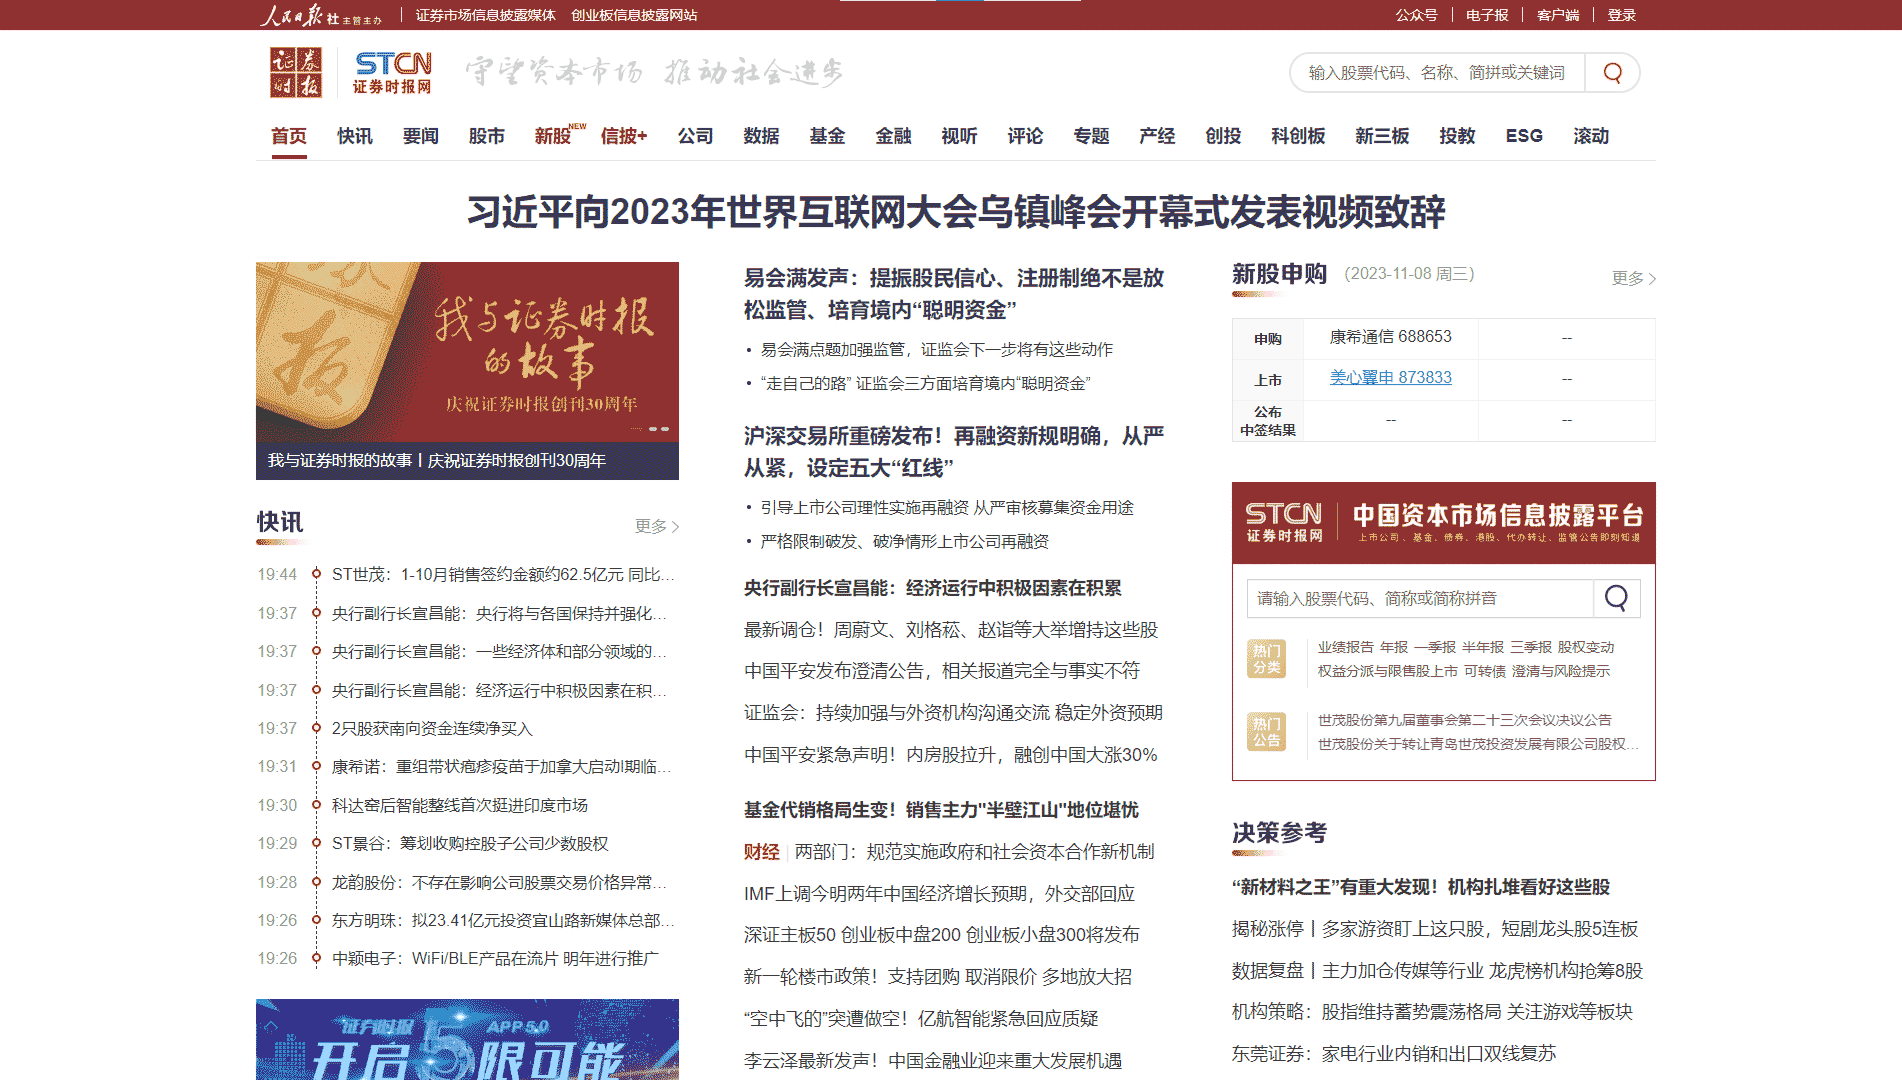Open the 美心翼申 873833 listing link

click(x=1390, y=378)
